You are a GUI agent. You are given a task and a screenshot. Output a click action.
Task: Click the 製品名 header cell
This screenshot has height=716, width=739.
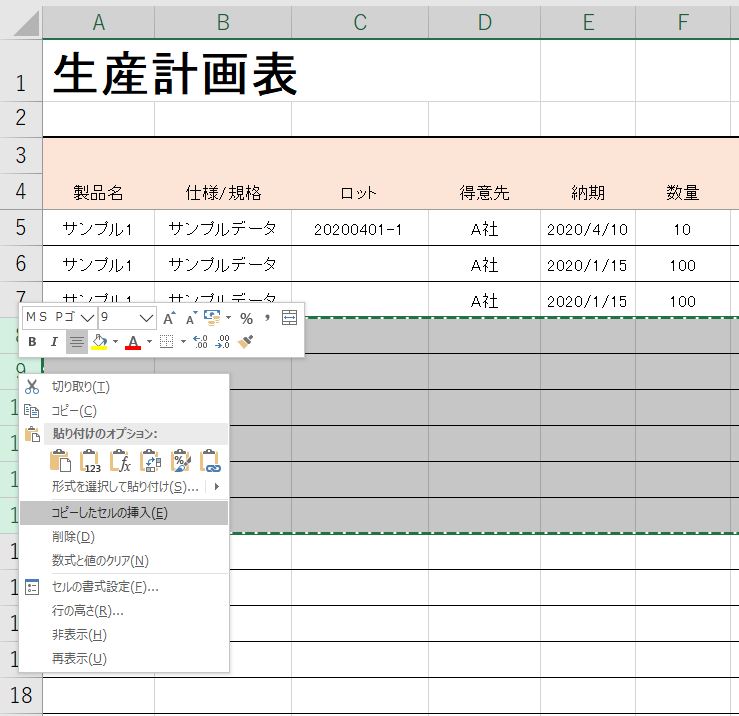(x=99, y=192)
